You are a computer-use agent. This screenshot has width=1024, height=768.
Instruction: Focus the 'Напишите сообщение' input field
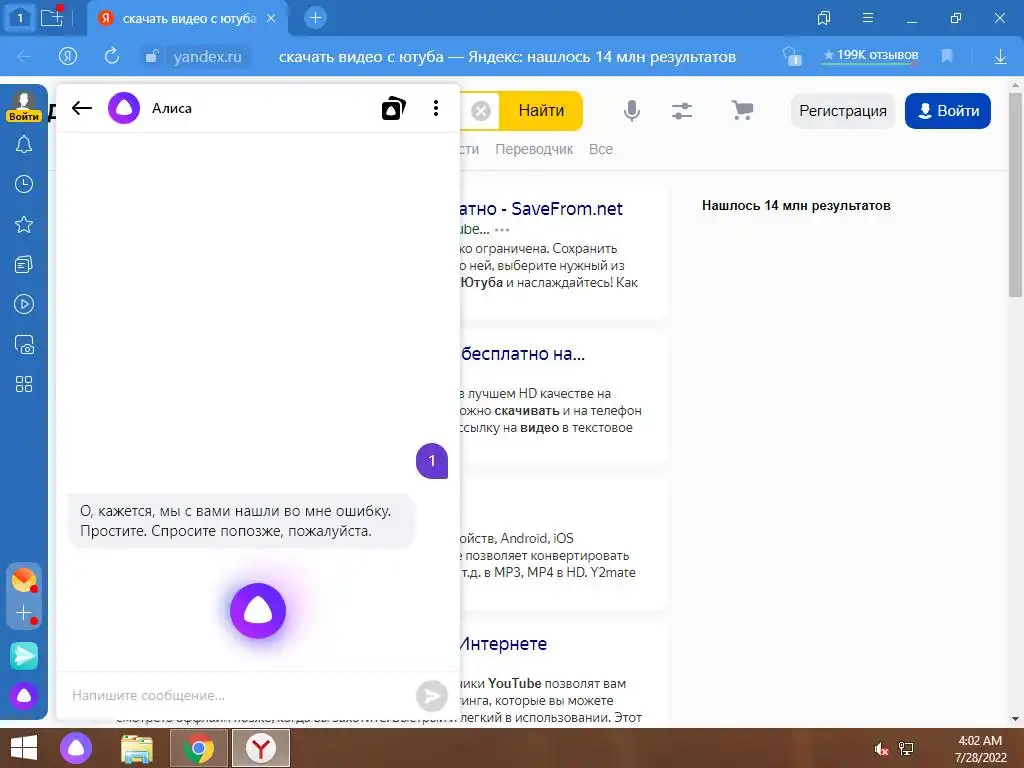point(238,696)
